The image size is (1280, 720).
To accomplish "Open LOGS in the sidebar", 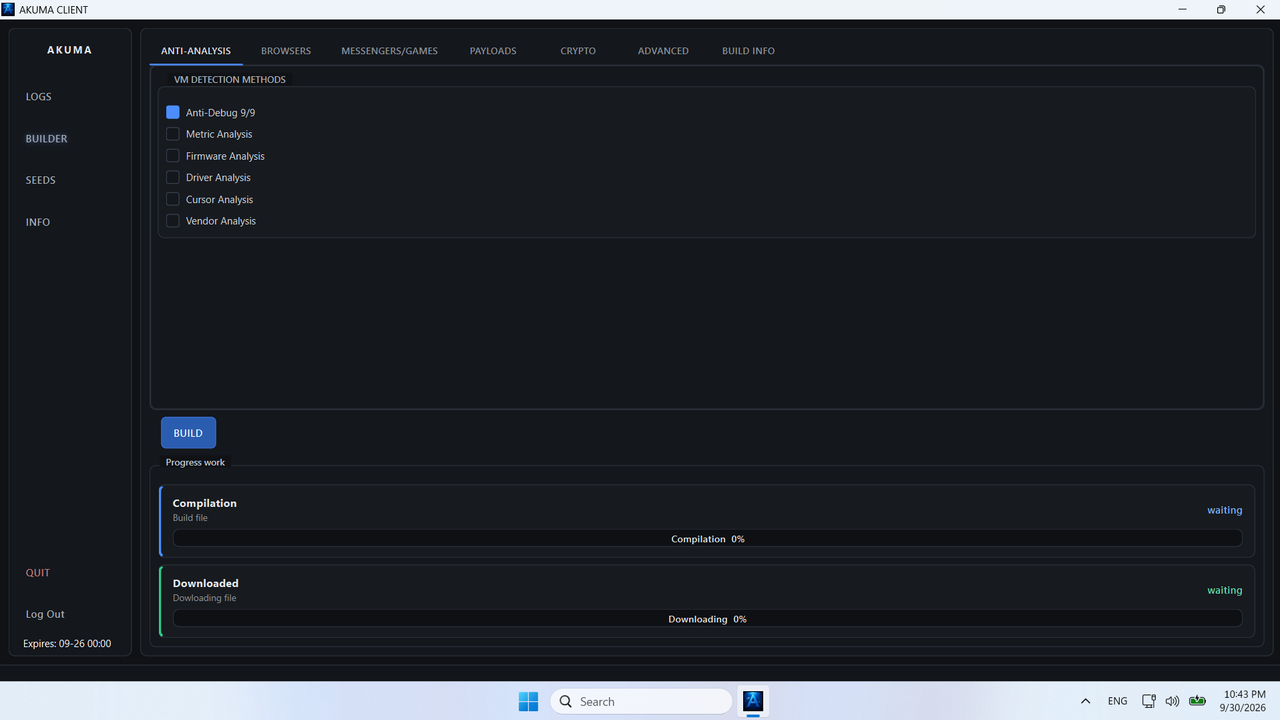I will tap(39, 97).
